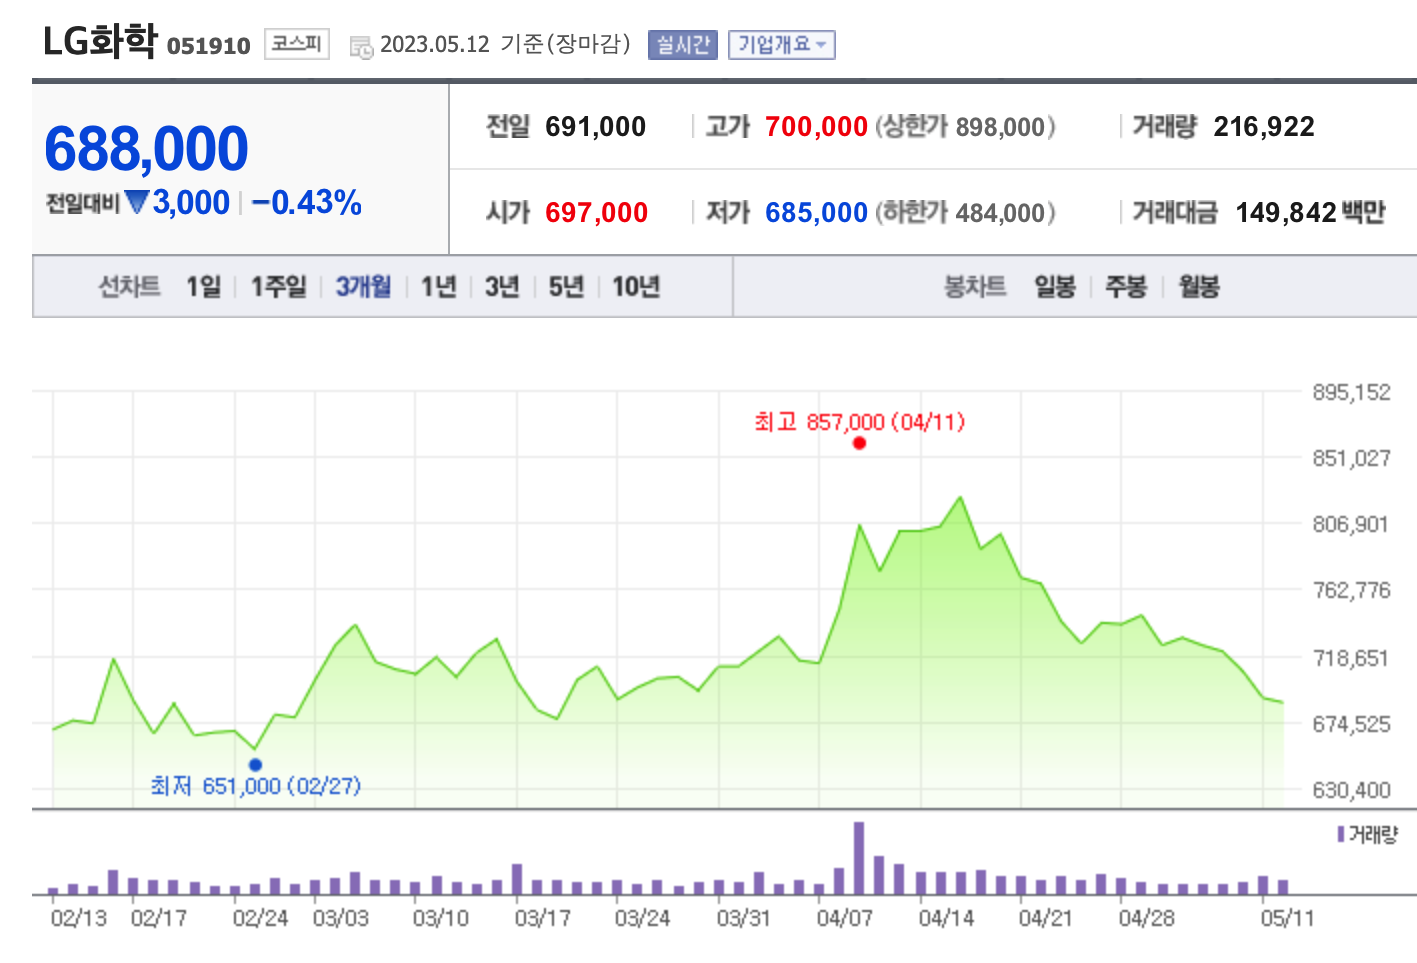Click the 최고 857,000 (04/11) label
Image resolution: width=1417 pixels, height=963 pixels.
click(x=860, y=422)
